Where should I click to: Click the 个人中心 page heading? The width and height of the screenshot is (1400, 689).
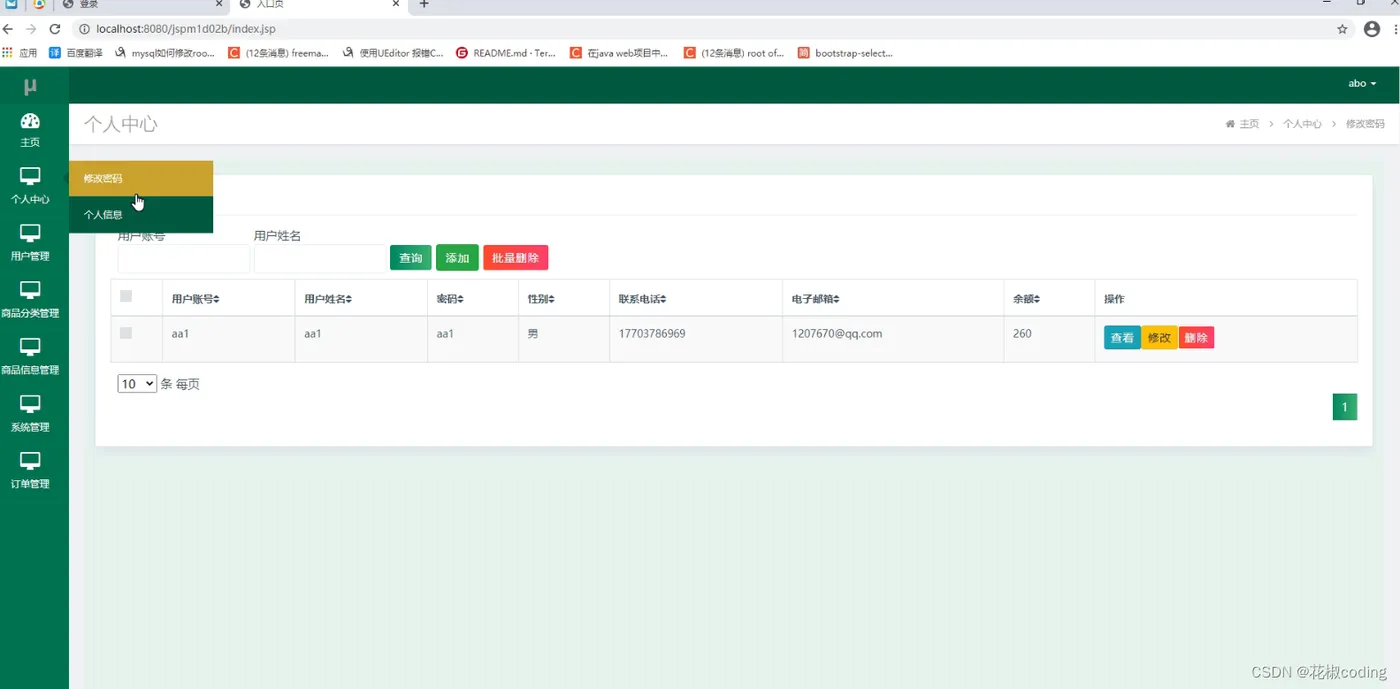click(121, 124)
